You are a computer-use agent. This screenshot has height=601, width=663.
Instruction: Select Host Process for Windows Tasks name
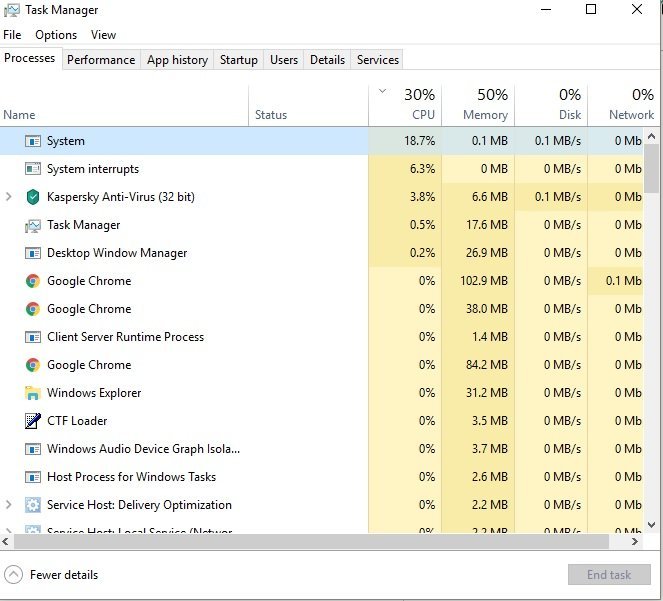pyautogui.click(x=132, y=477)
